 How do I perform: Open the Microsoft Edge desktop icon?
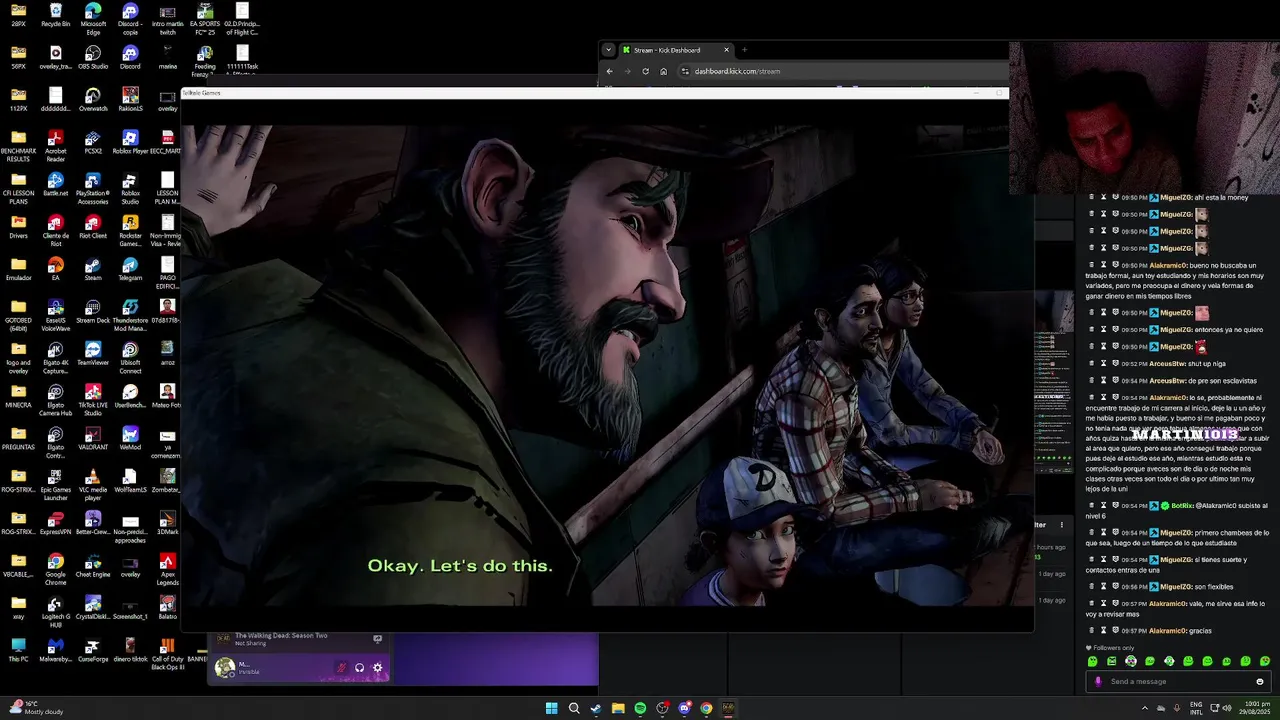click(x=93, y=16)
